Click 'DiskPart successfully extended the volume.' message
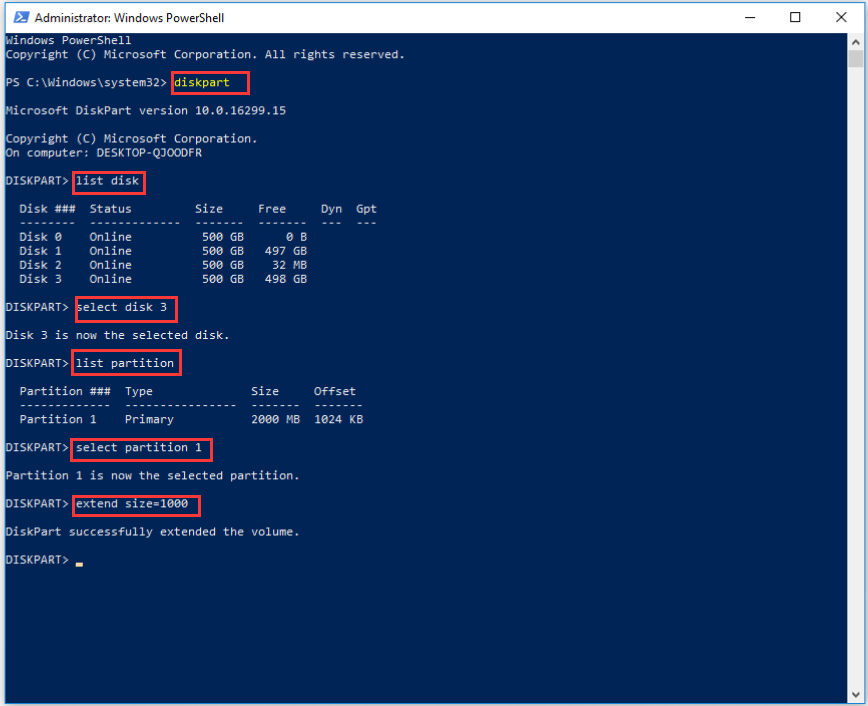 152,532
